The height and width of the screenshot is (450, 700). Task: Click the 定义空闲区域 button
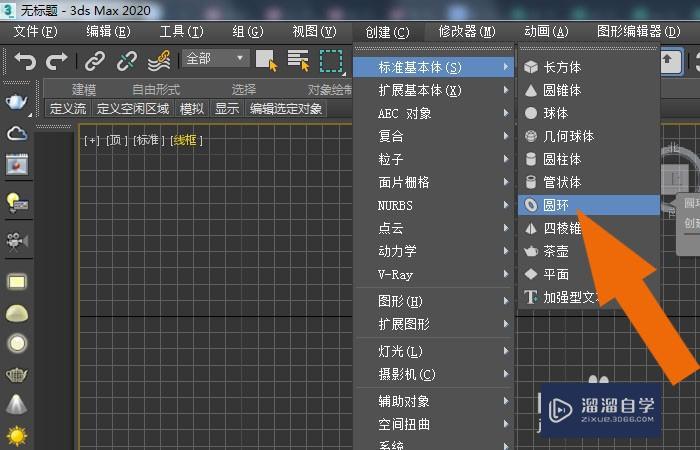[133, 108]
